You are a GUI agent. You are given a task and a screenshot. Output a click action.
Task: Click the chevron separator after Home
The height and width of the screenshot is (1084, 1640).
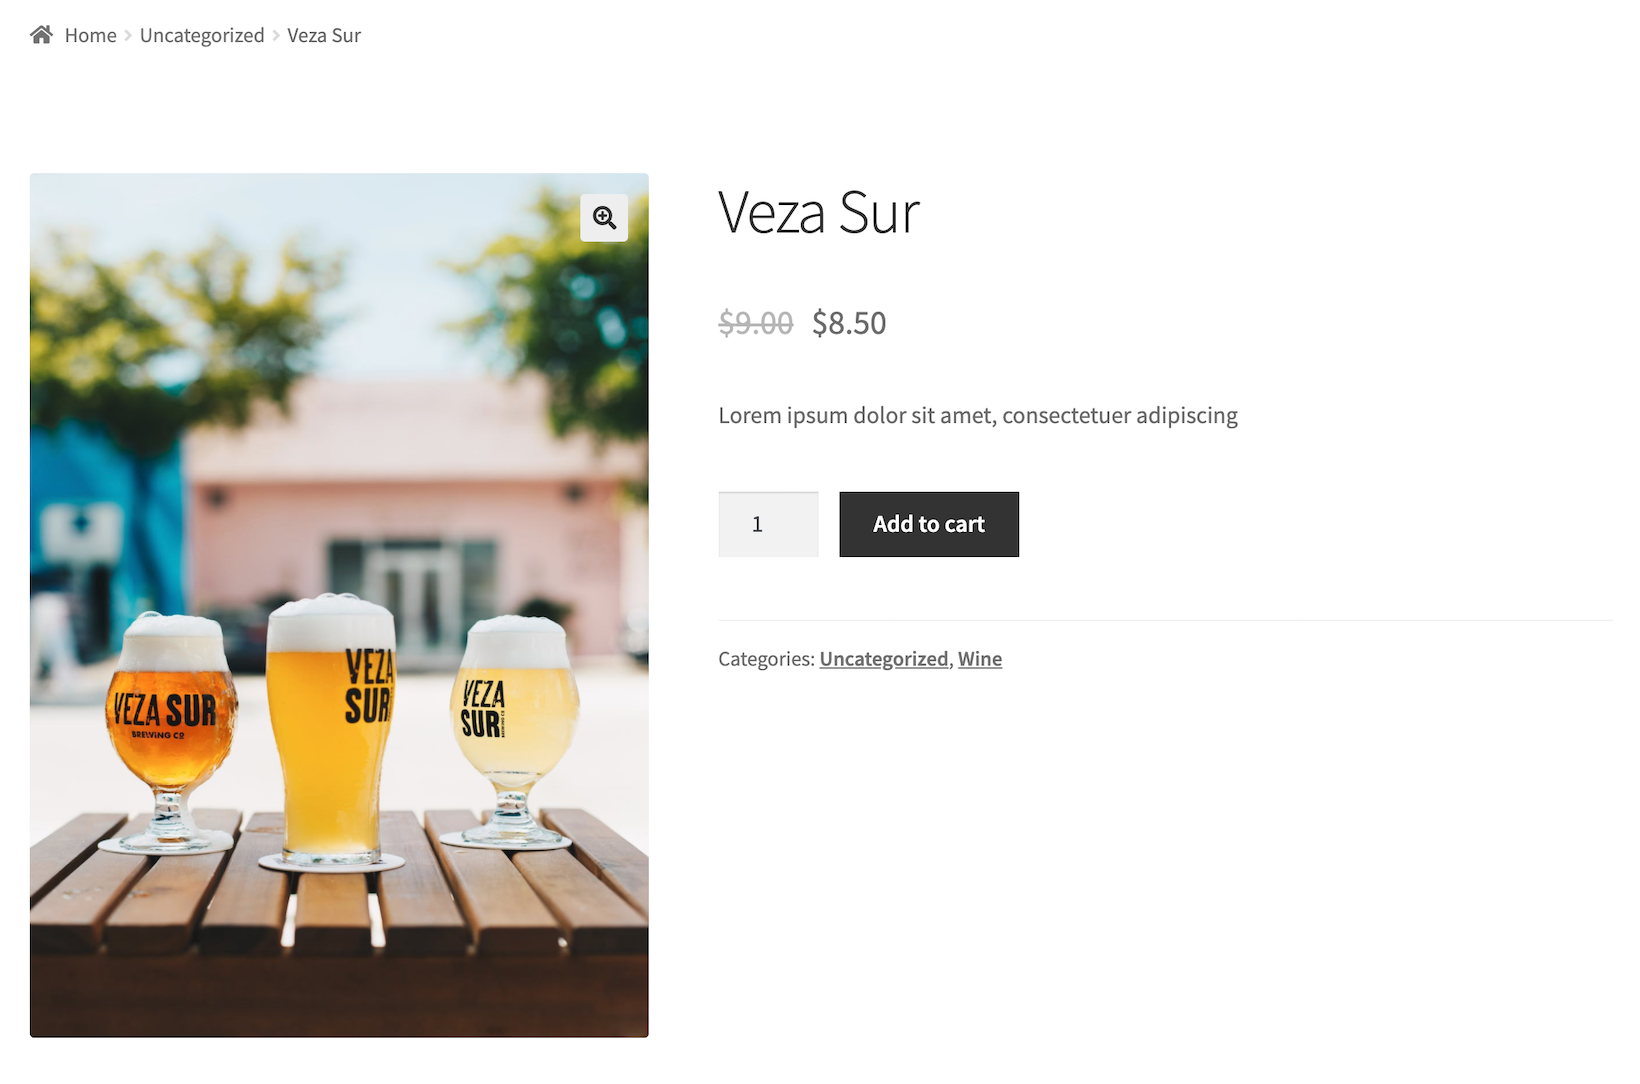point(128,36)
